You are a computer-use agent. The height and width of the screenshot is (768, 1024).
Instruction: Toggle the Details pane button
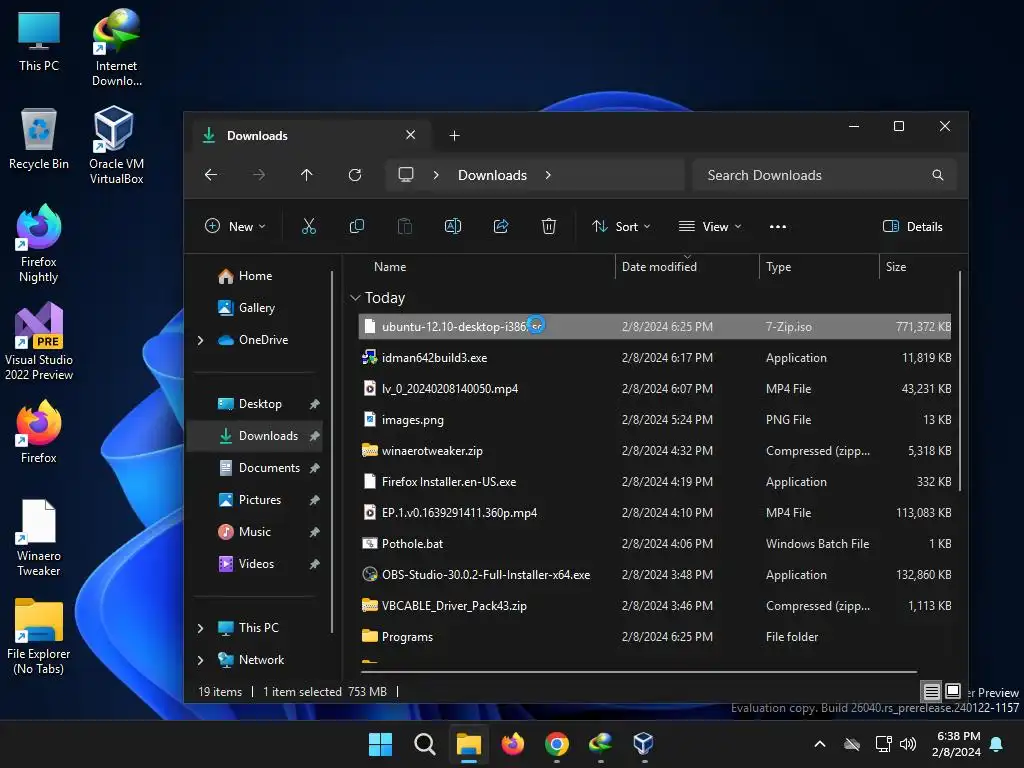(912, 227)
